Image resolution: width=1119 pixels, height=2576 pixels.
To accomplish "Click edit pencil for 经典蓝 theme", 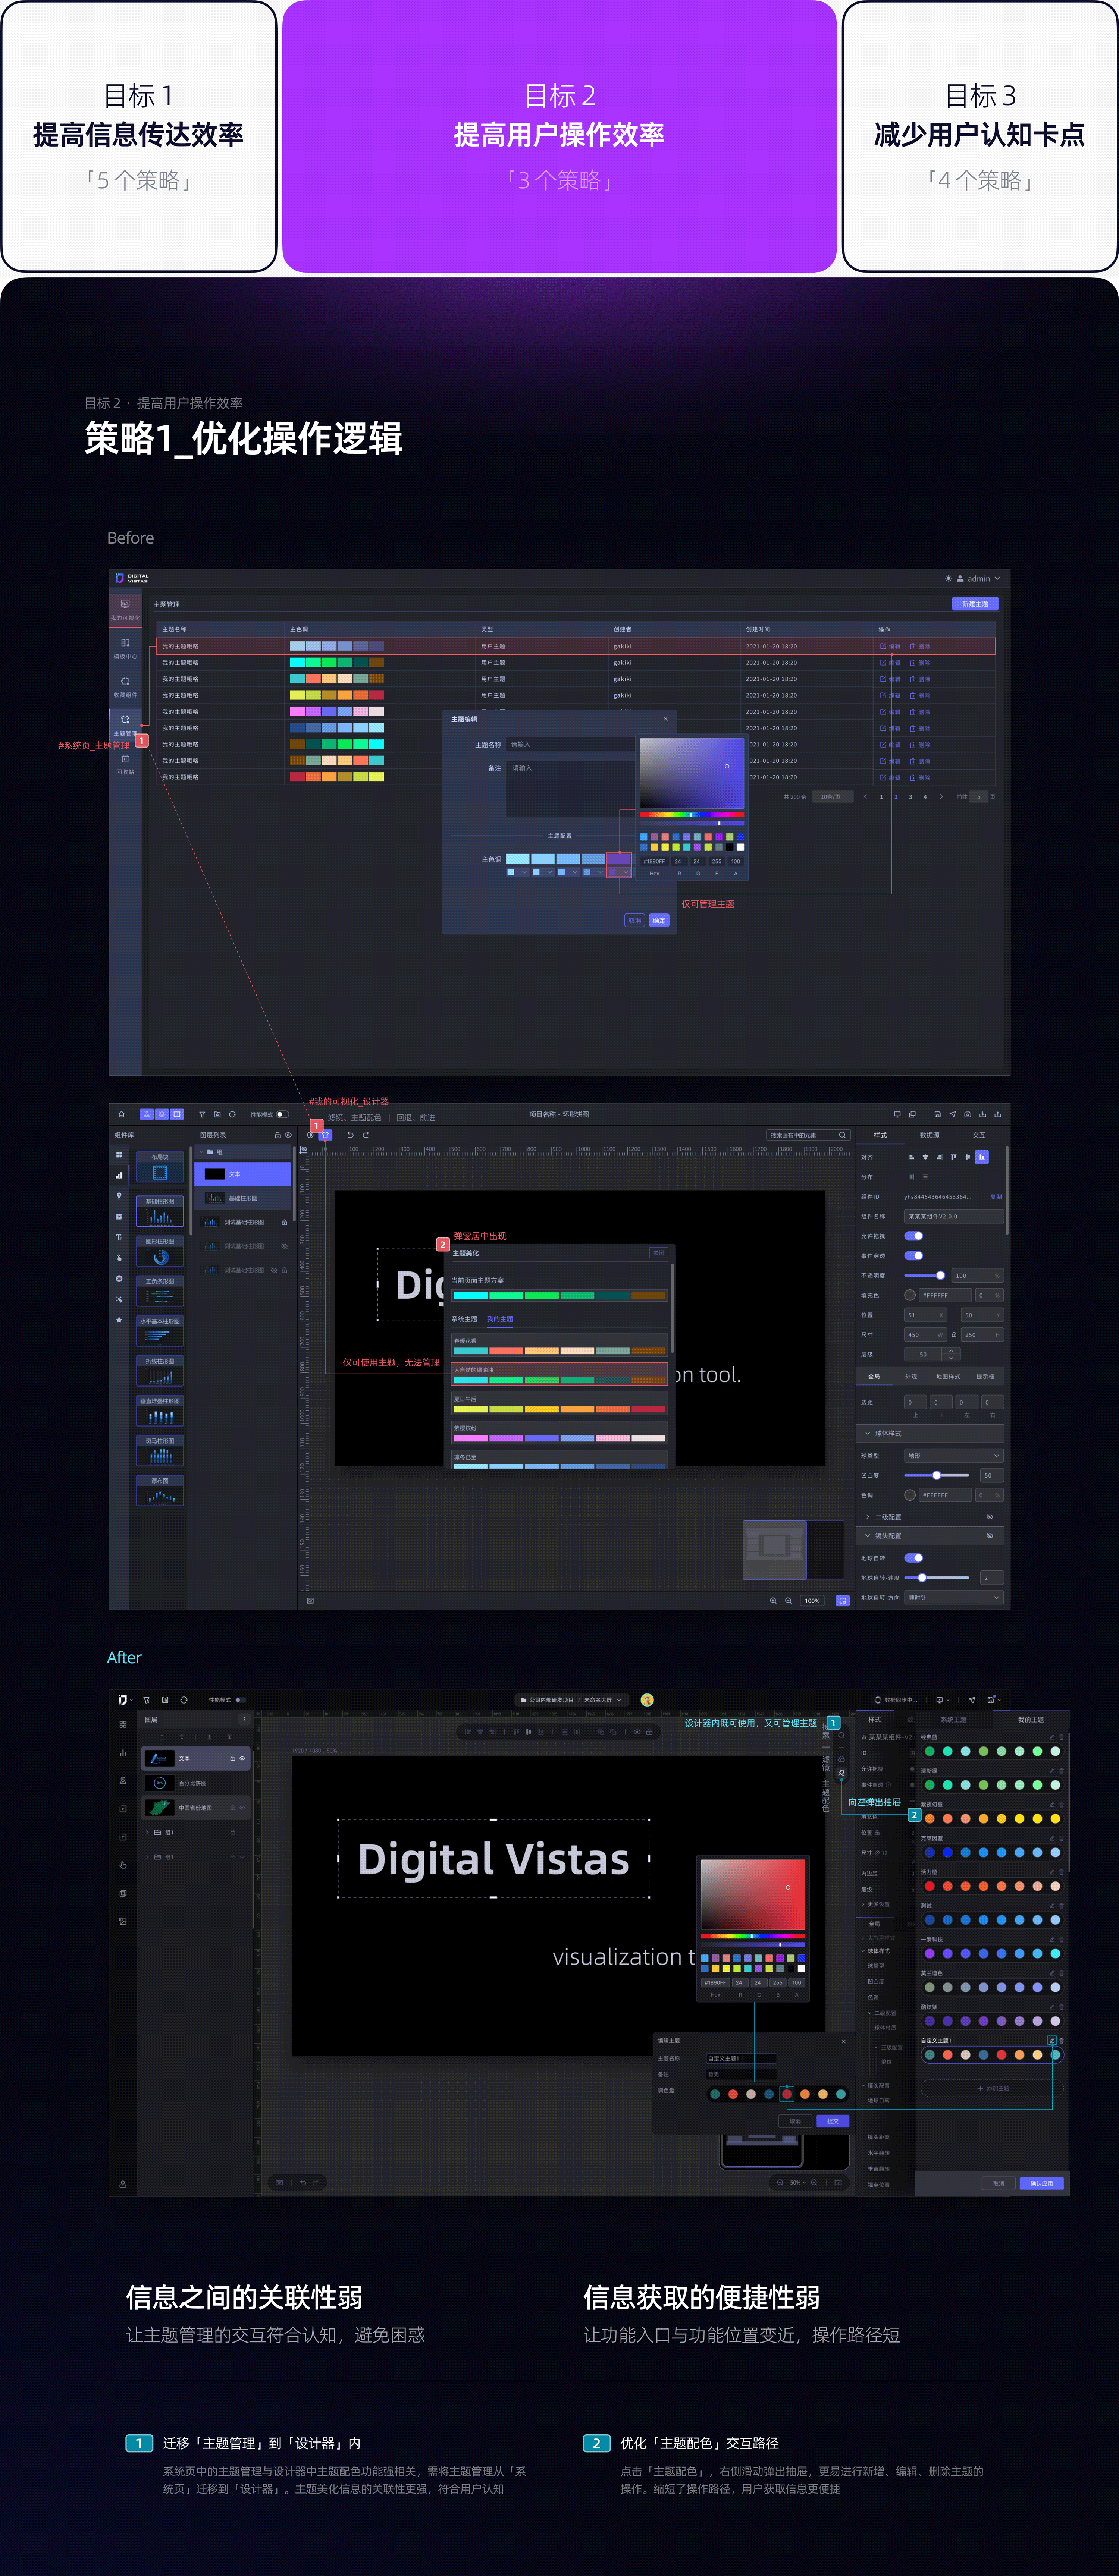I will pos(1052,1737).
